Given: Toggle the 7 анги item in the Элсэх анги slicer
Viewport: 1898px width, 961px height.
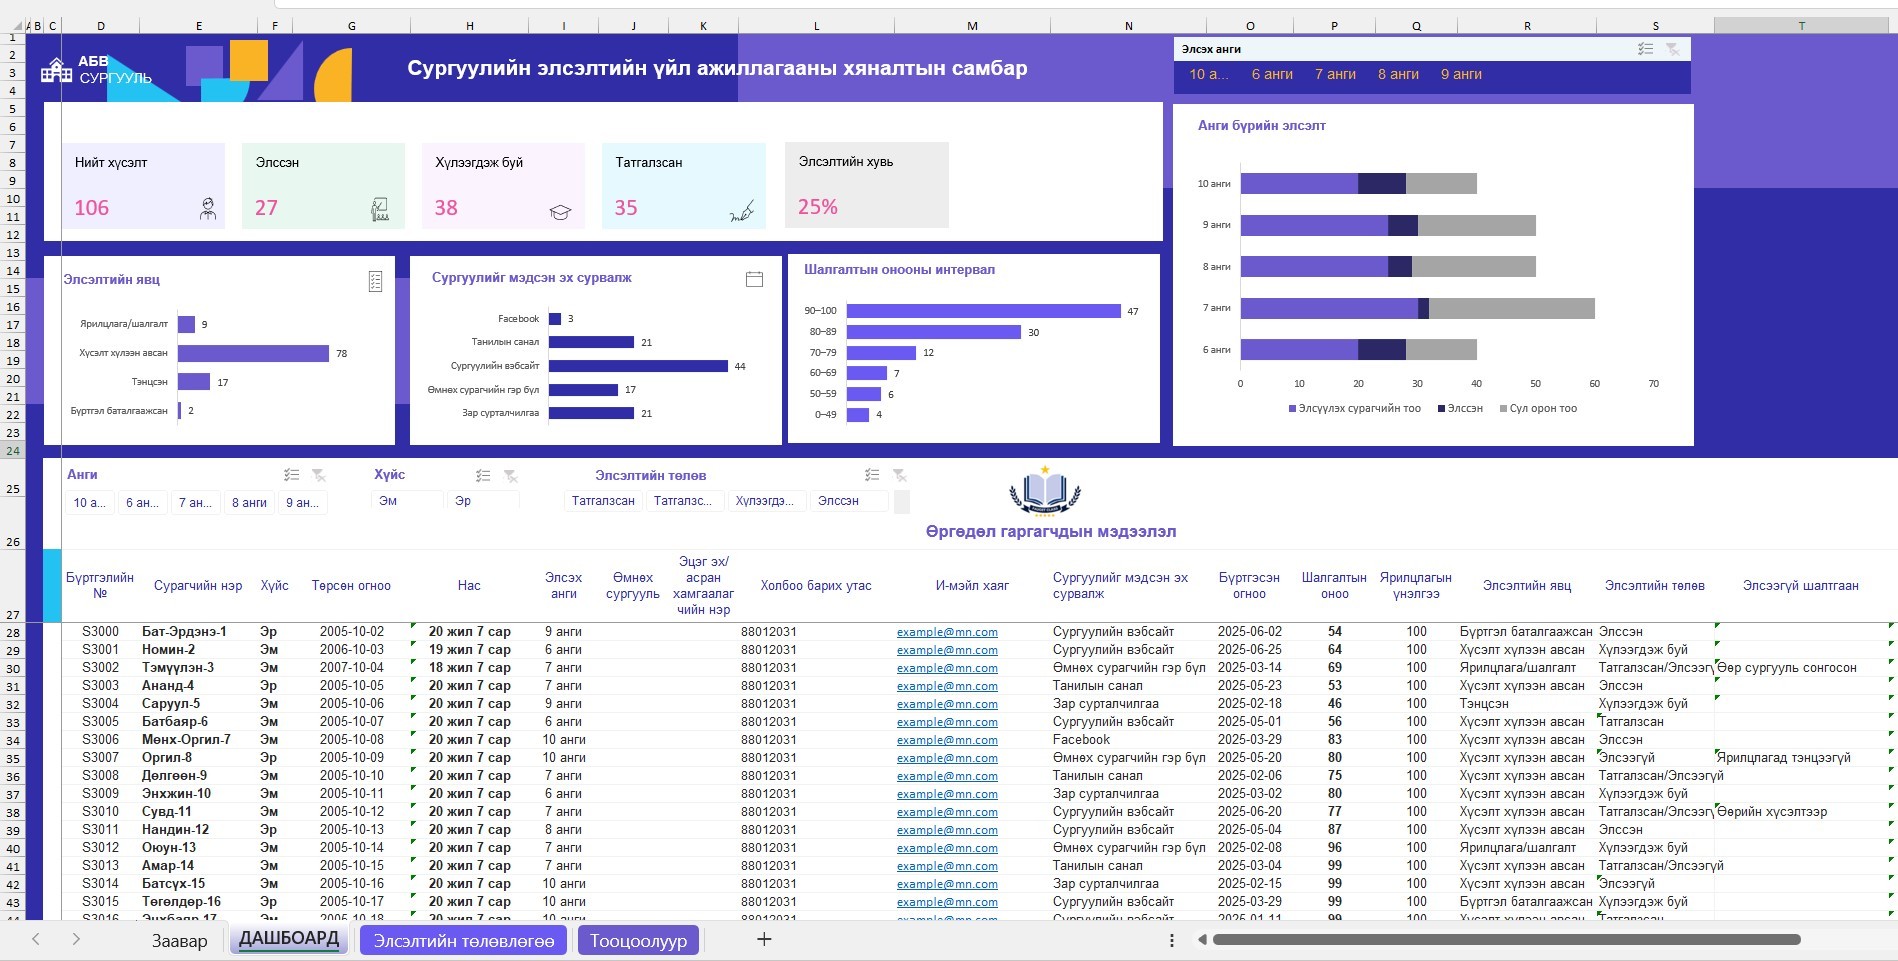Looking at the screenshot, I should [1335, 74].
